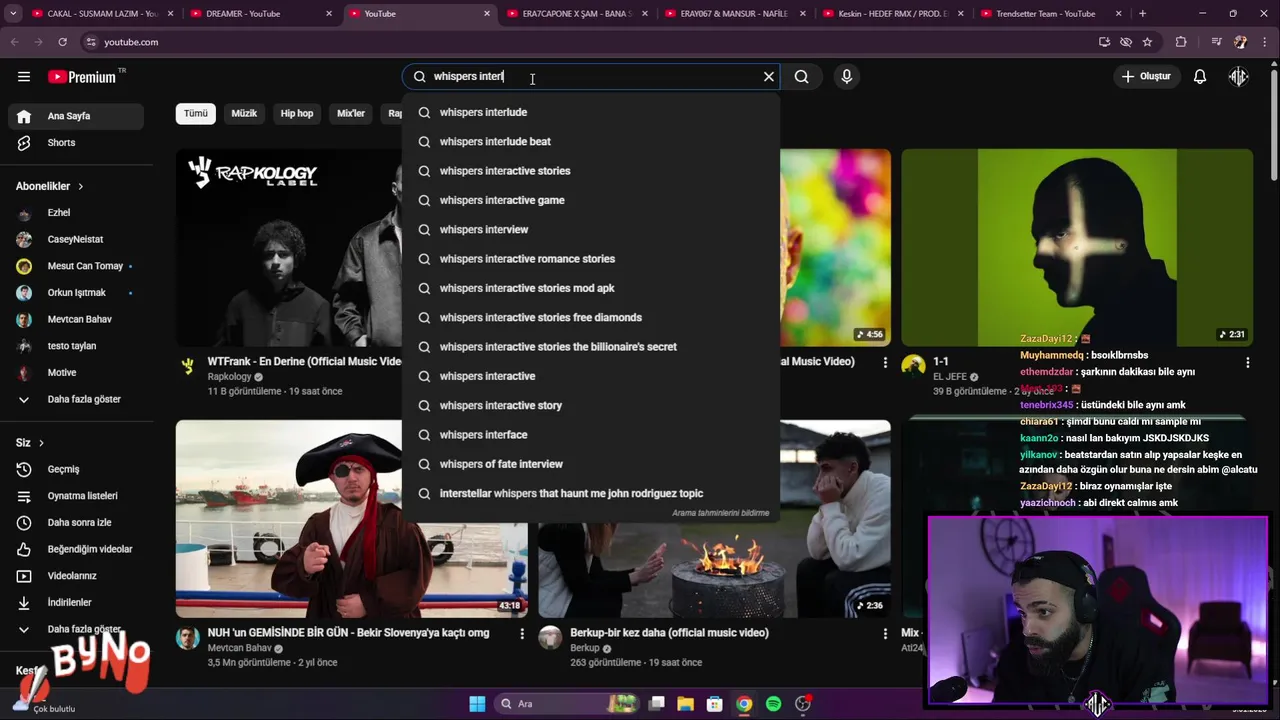Open Chrome media controls icon

click(x=1216, y=42)
